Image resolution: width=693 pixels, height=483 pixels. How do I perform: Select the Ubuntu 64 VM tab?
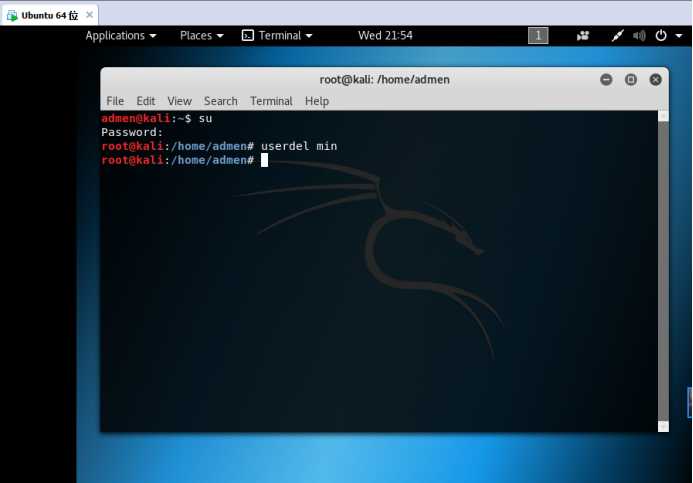(50, 15)
